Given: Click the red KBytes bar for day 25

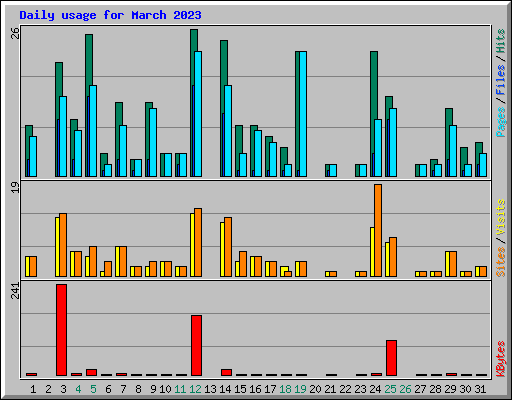Looking at the screenshot, I should 391,358.
